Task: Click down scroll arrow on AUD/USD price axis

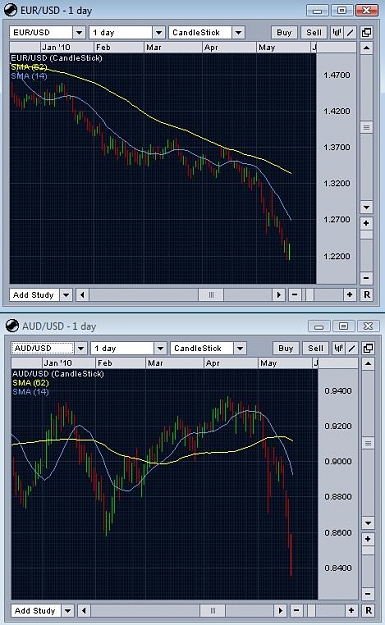Action: coord(368,523)
